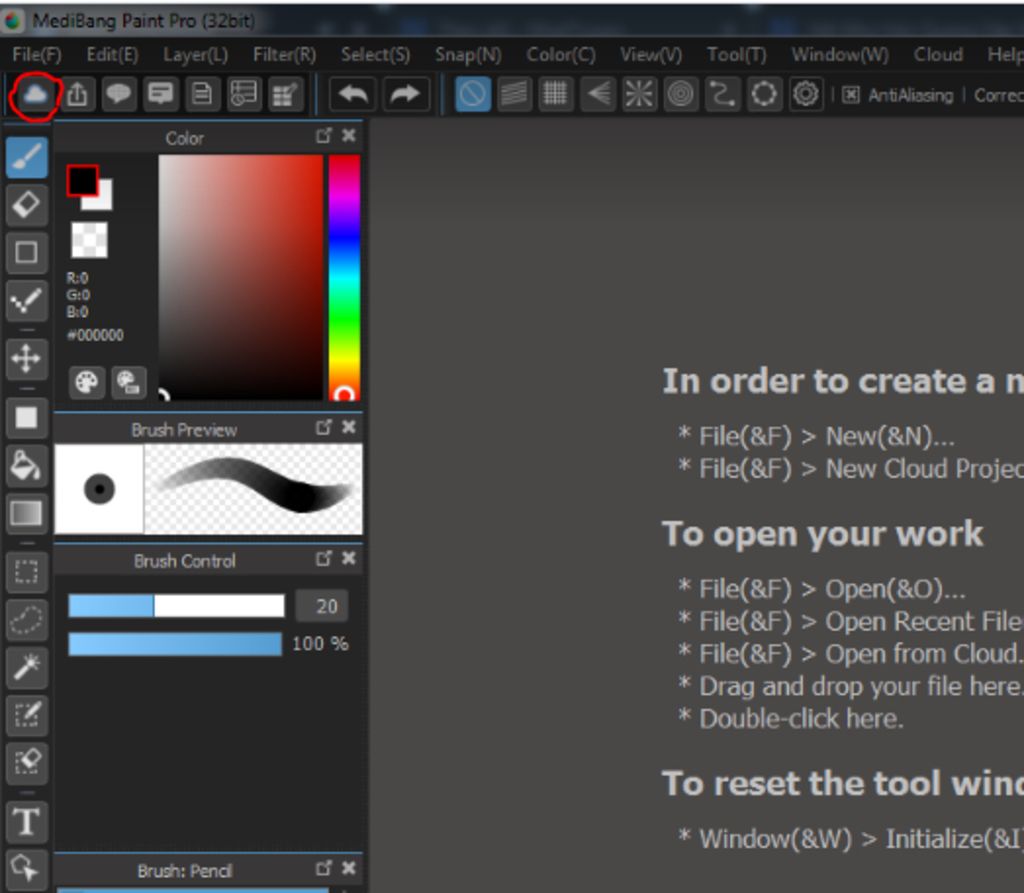Open the File(F) menu
Image resolution: width=1024 pixels, height=893 pixels.
click(37, 55)
